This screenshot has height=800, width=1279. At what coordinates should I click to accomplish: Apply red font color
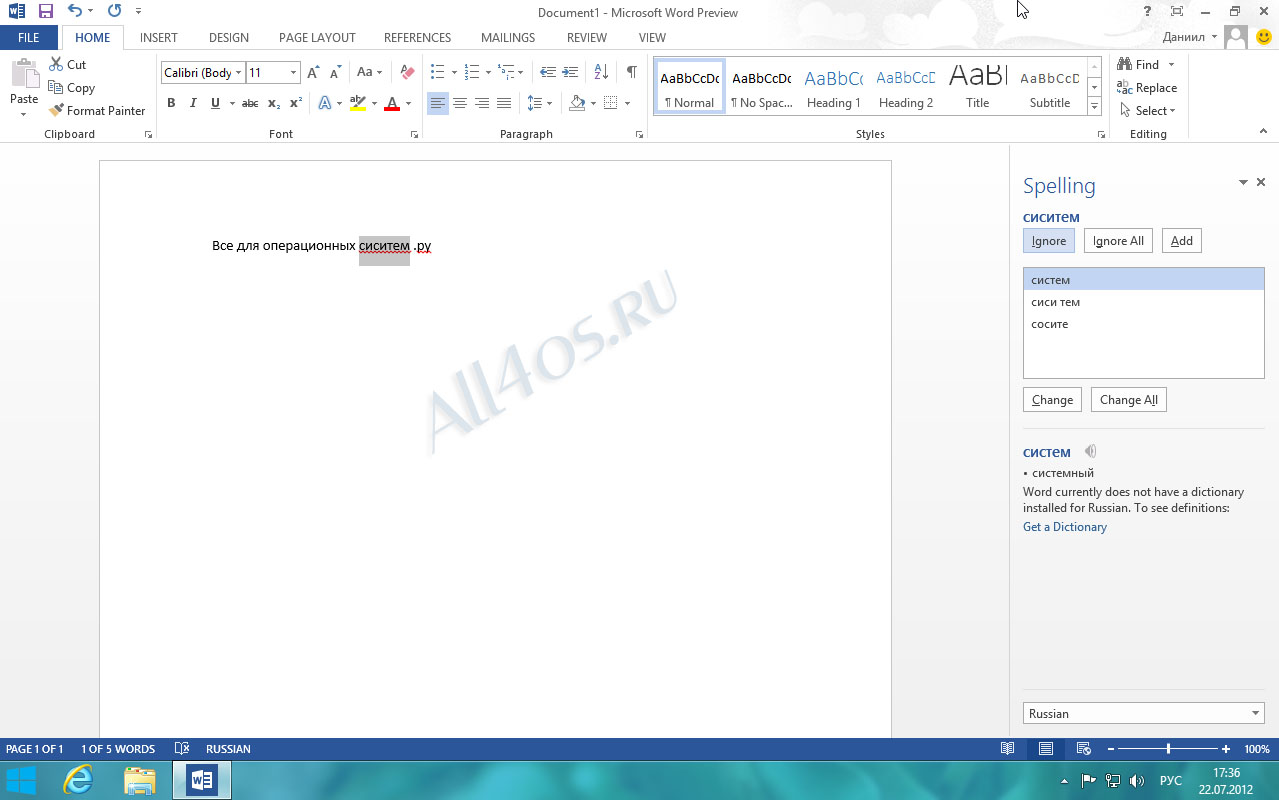[392, 103]
